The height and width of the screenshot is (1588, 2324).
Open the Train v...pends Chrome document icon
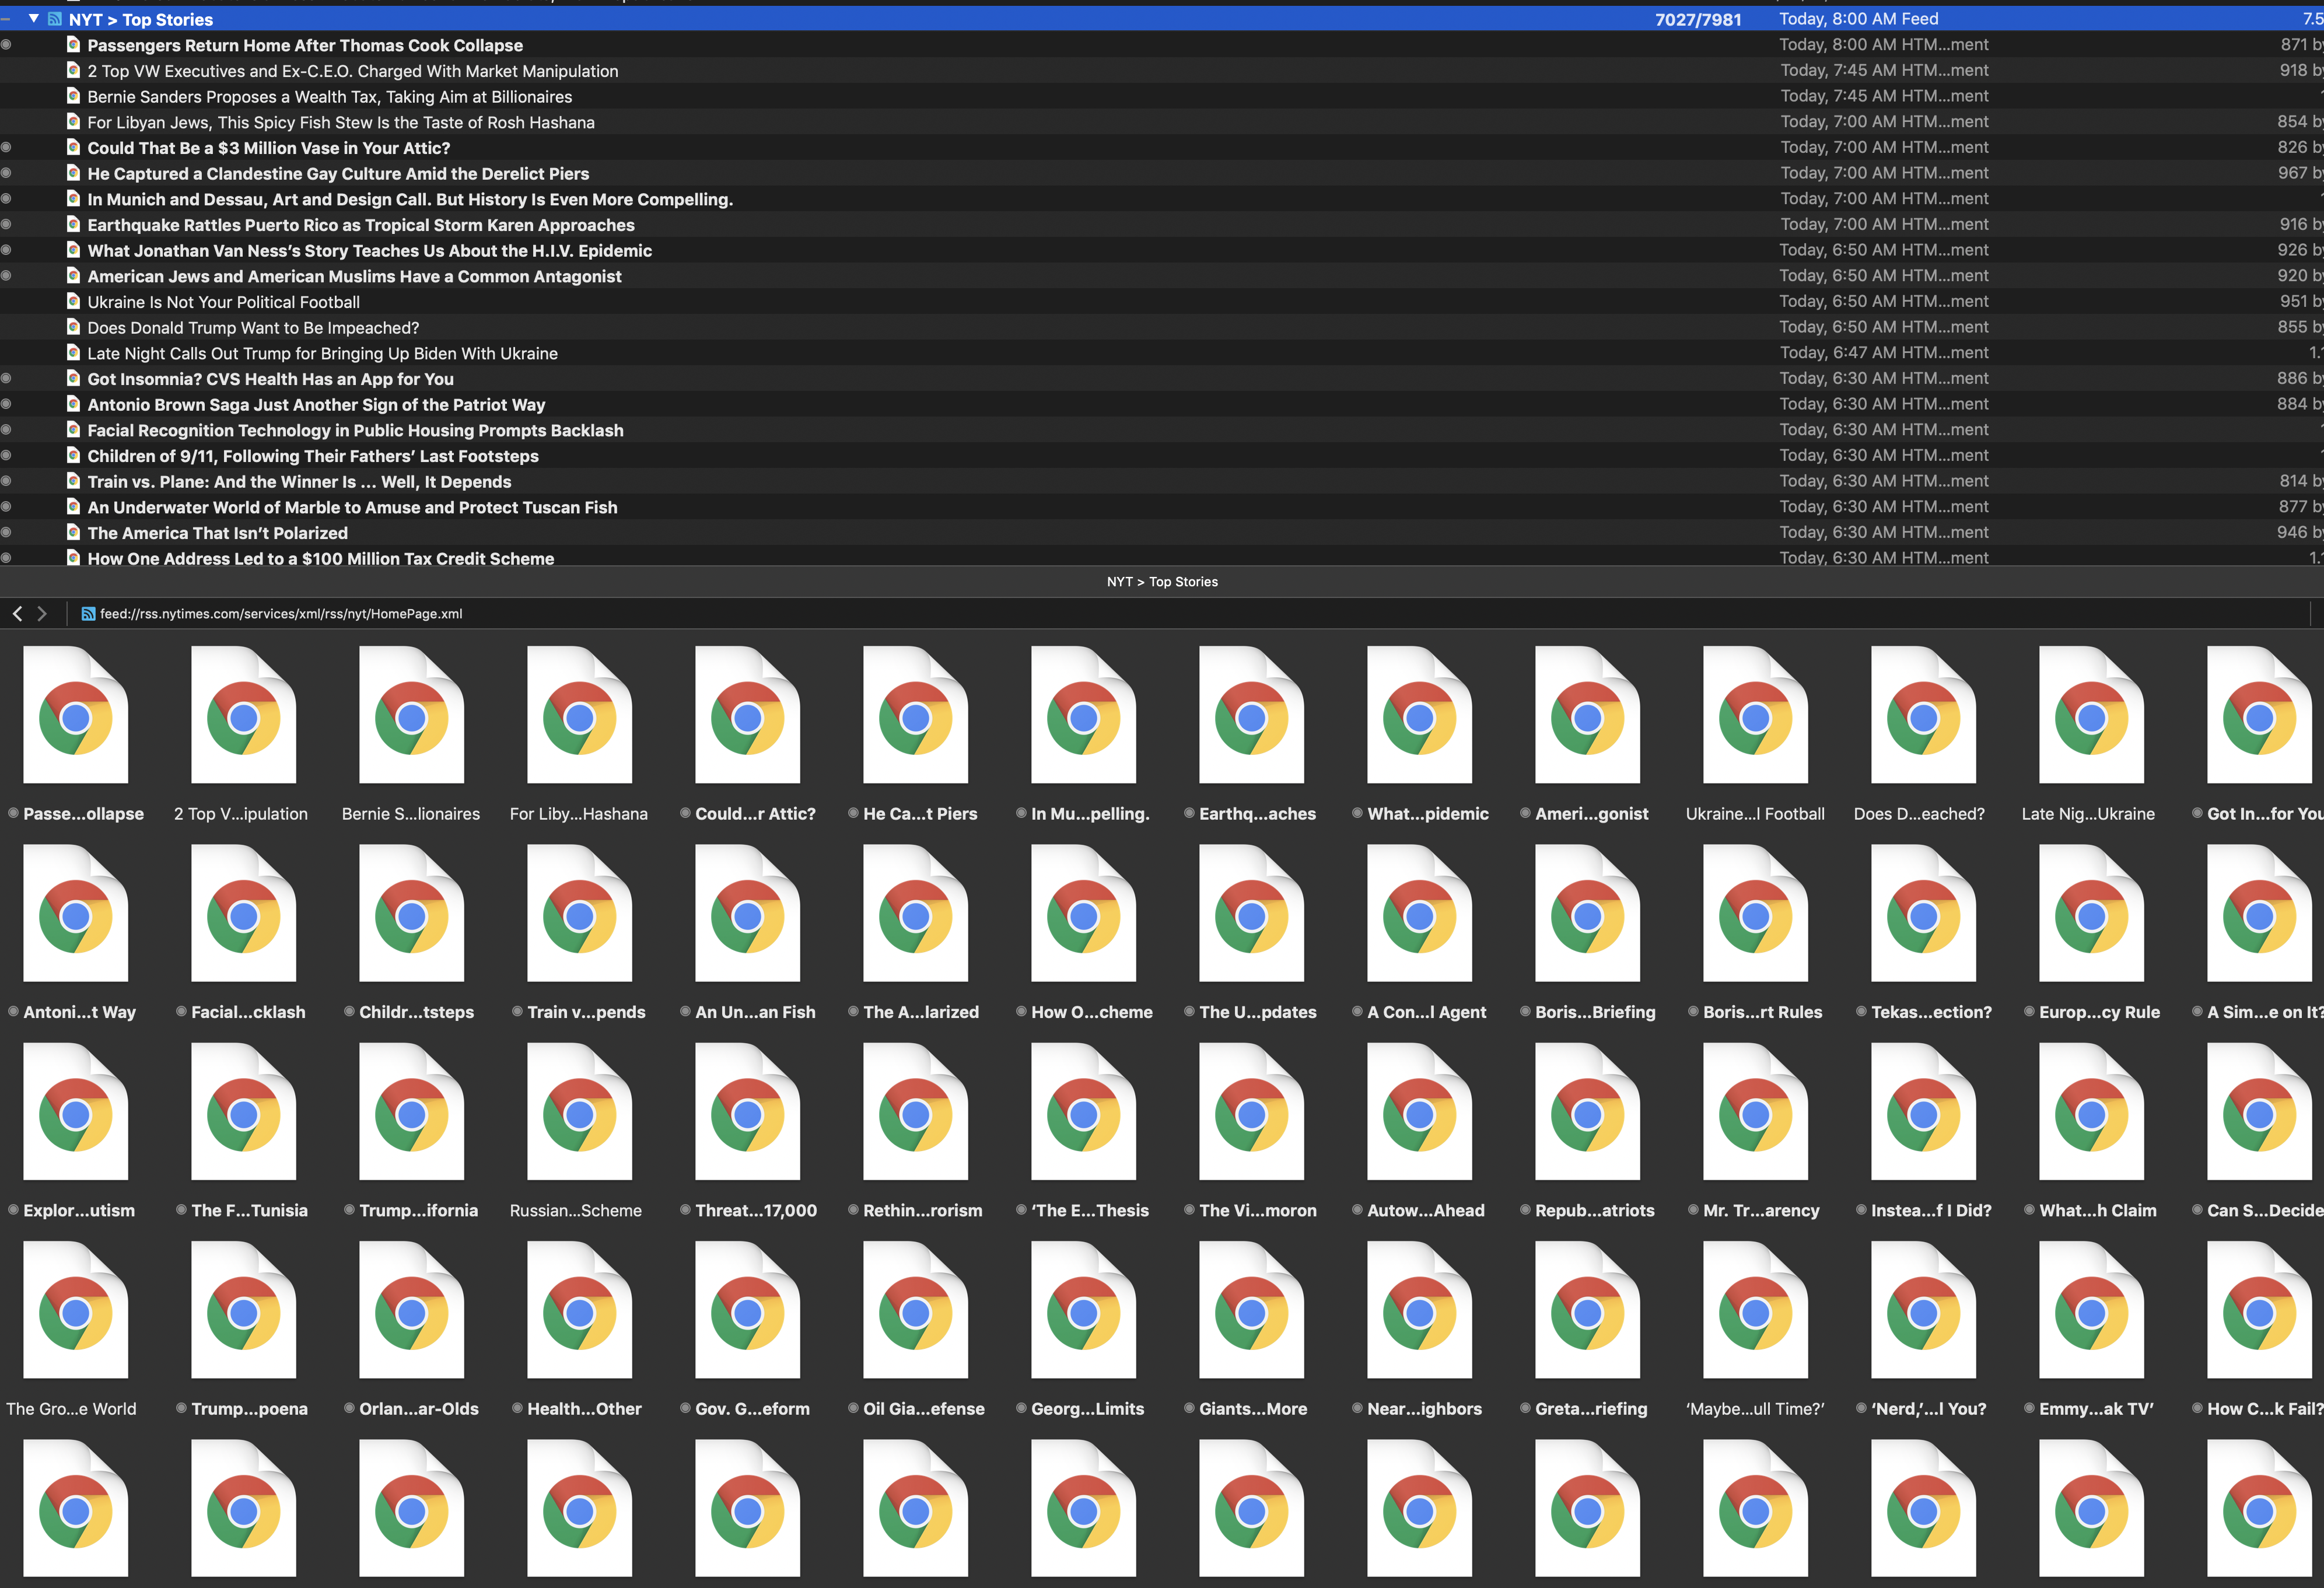[580, 912]
